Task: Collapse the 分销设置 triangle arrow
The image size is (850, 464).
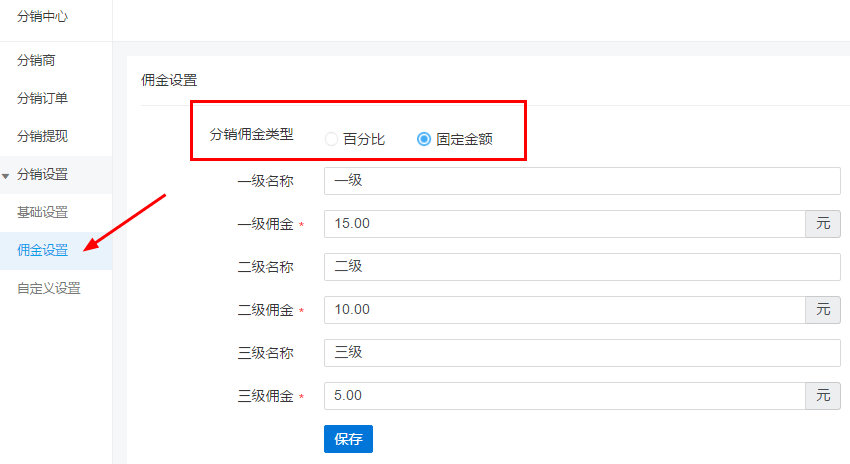Action: [x=6, y=175]
